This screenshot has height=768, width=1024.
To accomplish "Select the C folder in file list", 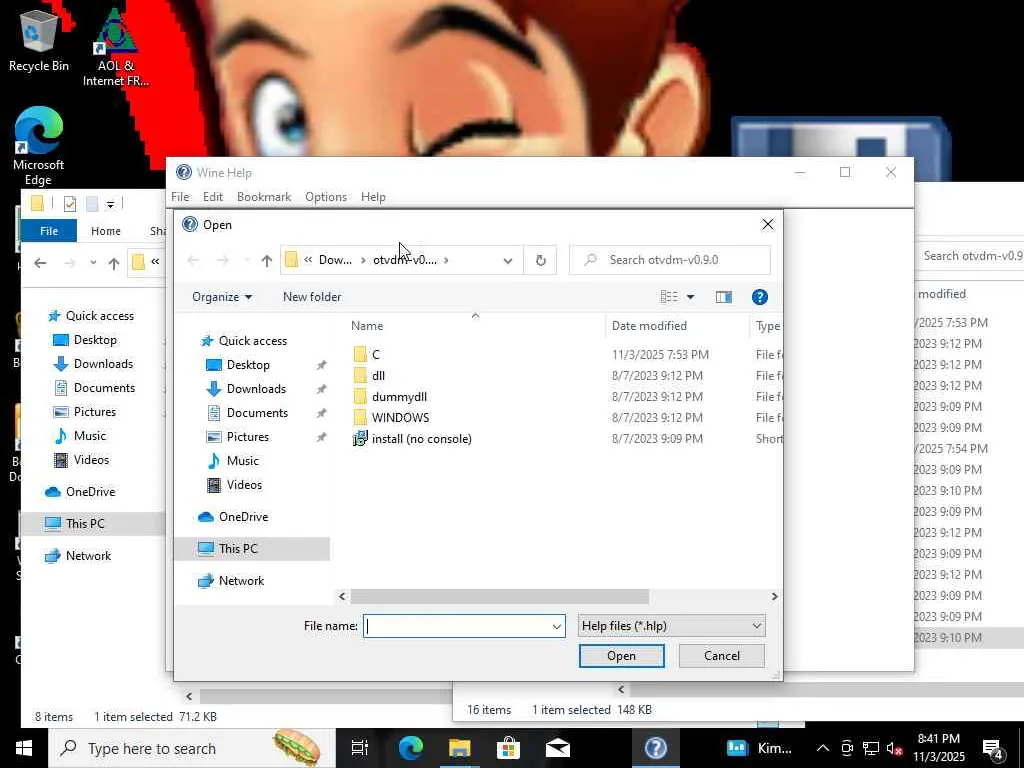I will [376, 355].
